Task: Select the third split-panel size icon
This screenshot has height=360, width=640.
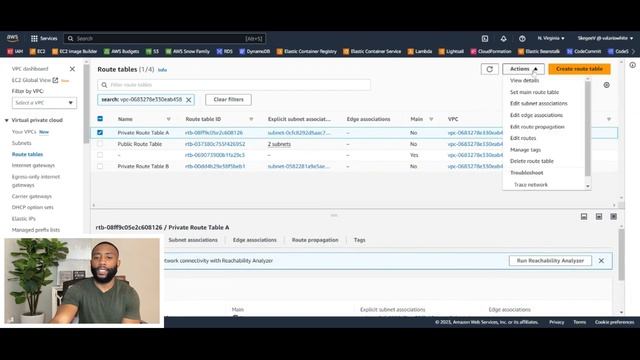Action: click(613, 216)
